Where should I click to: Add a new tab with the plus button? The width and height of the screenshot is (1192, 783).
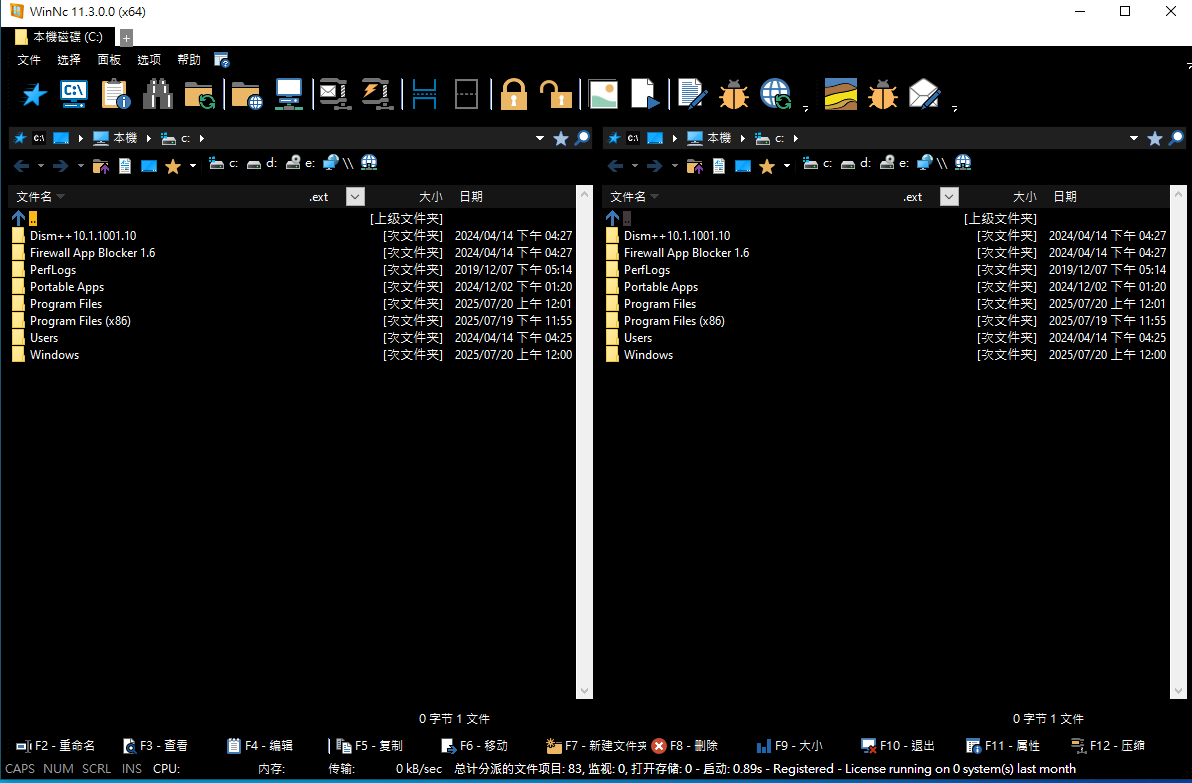click(126, 37)
